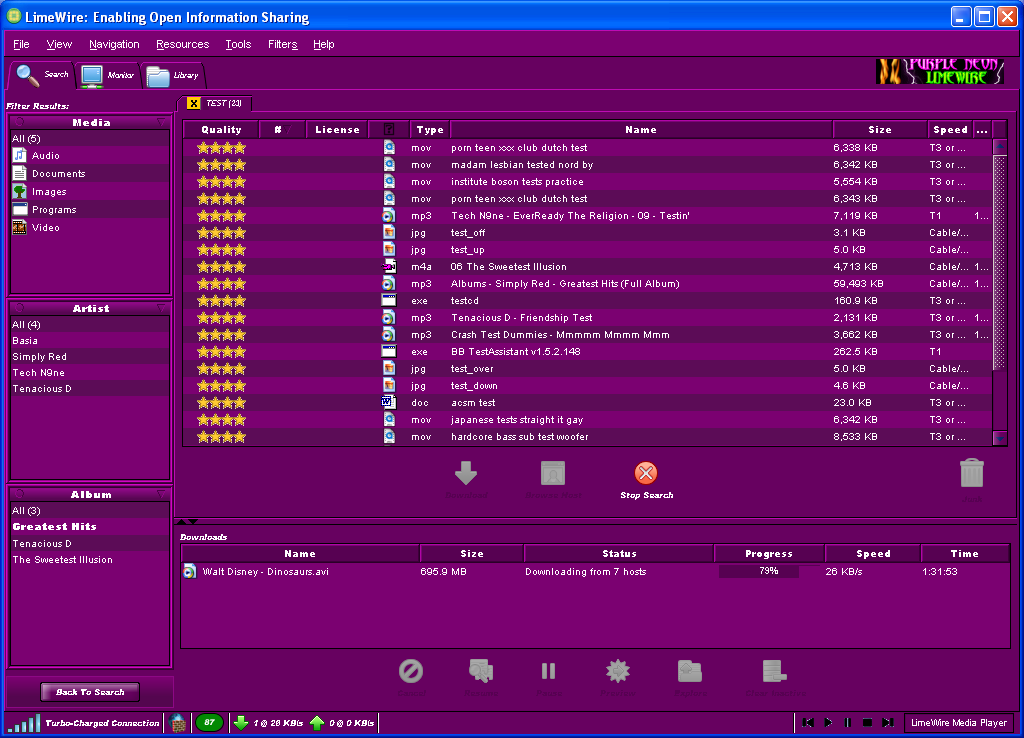Click the Explore folder icon
The width and height of the screenshot is (1024, 738).
pyautogui.click(x=690, y=671)
